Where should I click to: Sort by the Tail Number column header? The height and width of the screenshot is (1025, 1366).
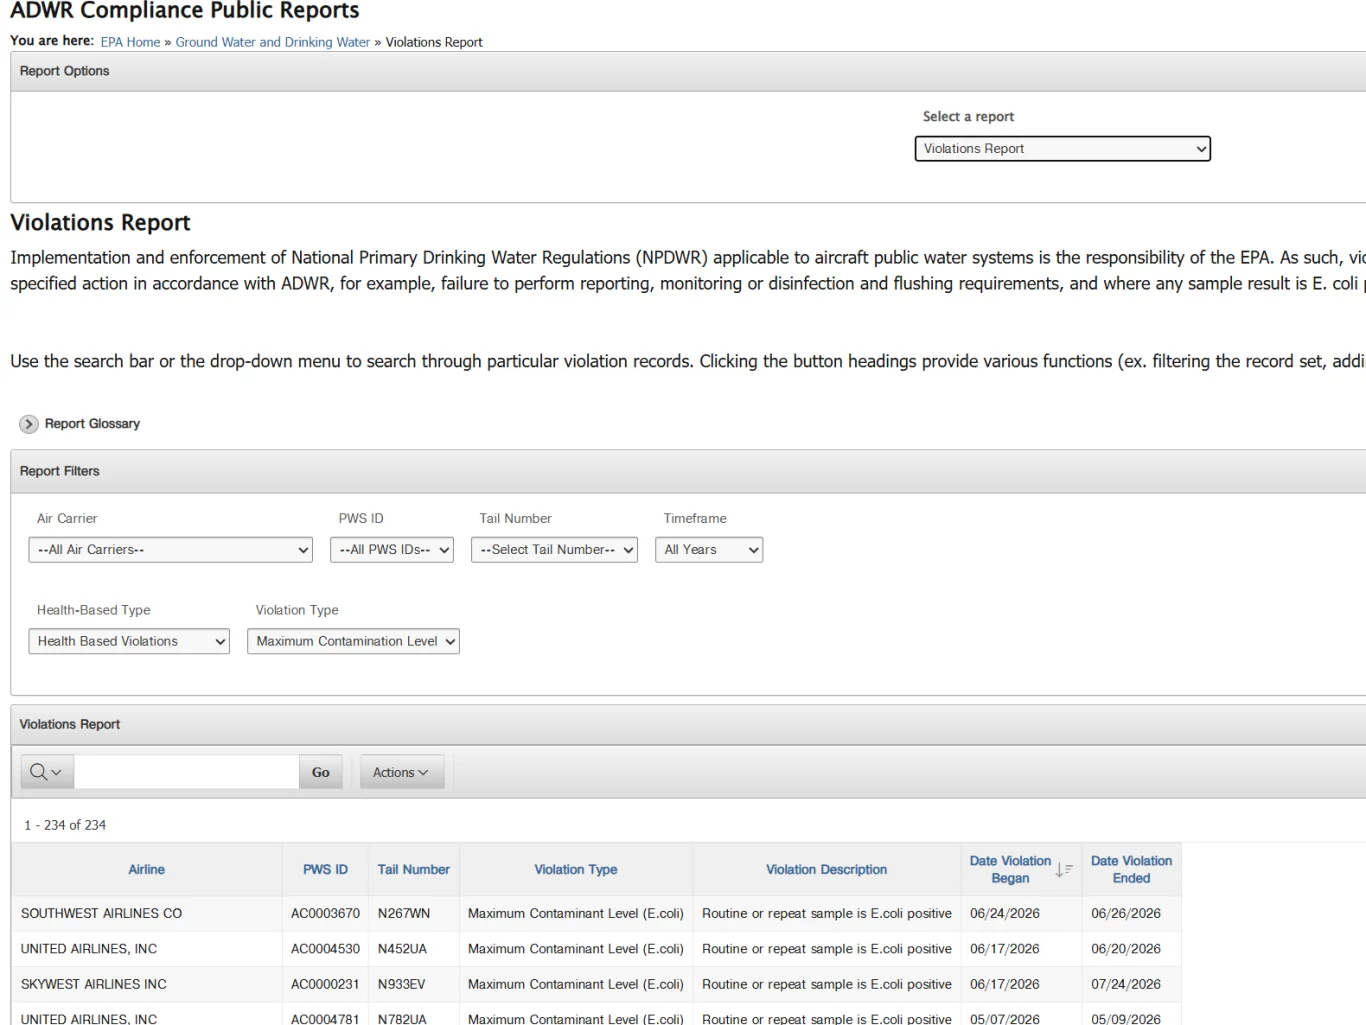(x=413, y=870)
